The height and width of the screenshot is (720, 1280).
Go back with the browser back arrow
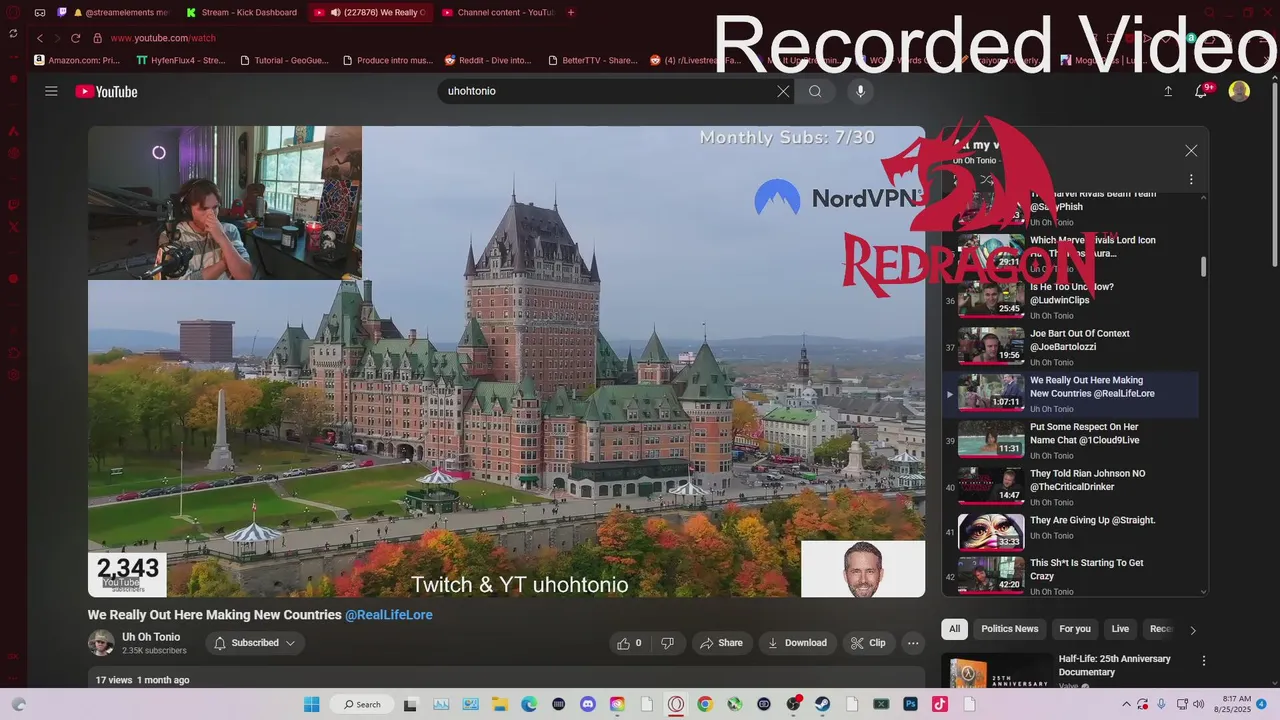[x=39, y=38]
